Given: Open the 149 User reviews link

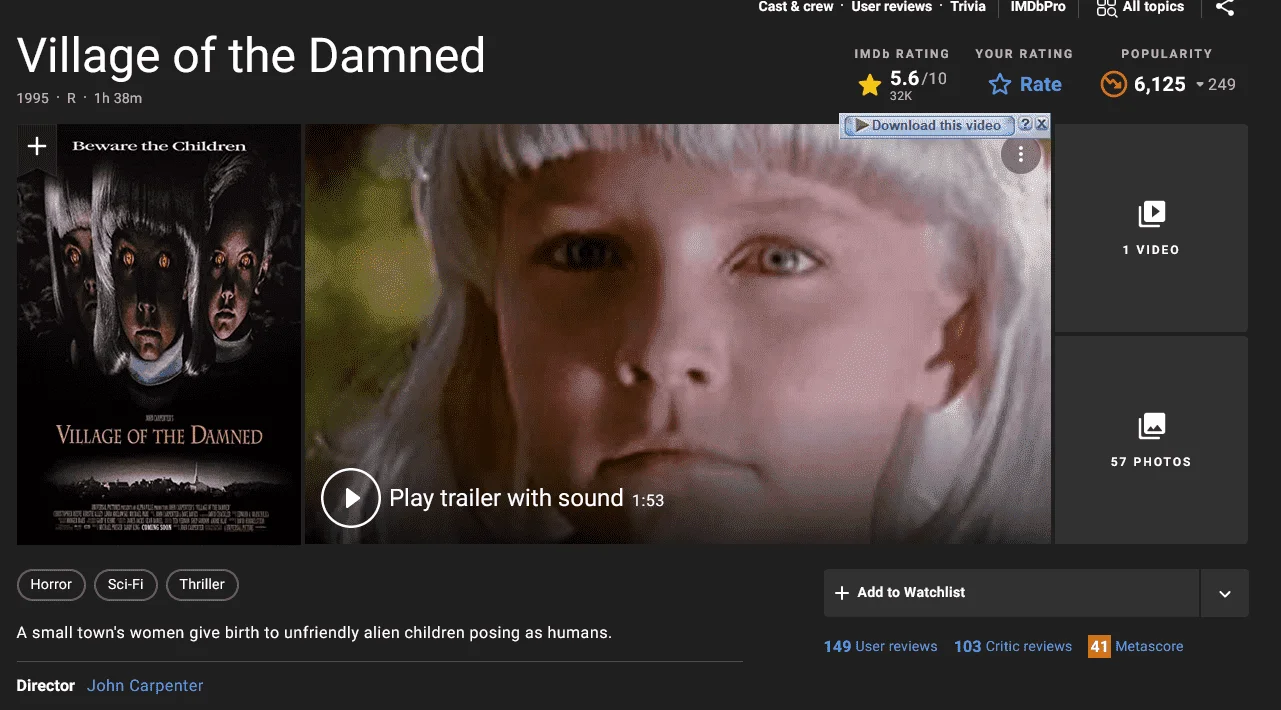Looking at the screenshot, I should click(881, 647).
